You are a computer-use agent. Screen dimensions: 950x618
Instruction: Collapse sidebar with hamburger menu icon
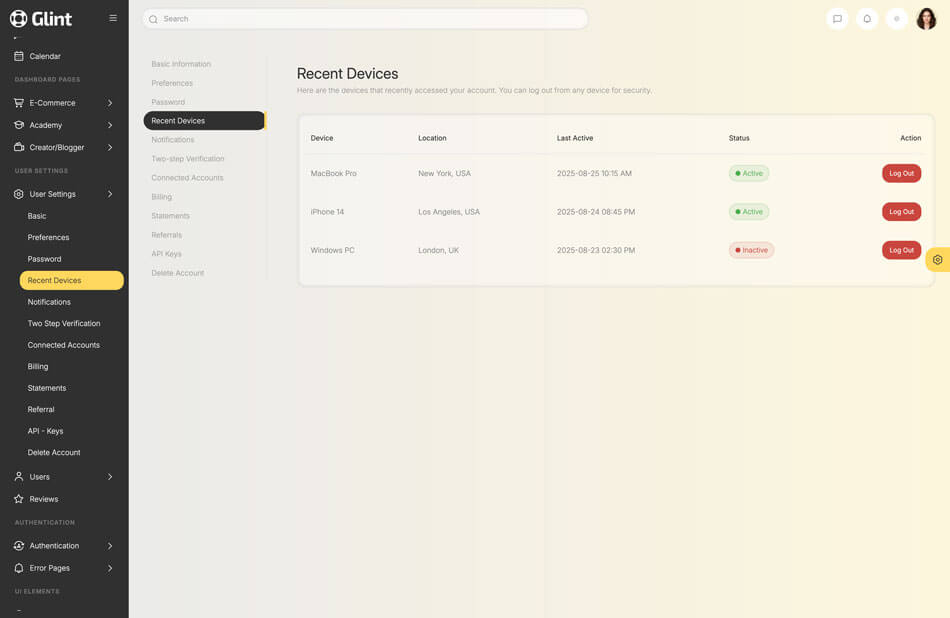[x=113, y=18]
